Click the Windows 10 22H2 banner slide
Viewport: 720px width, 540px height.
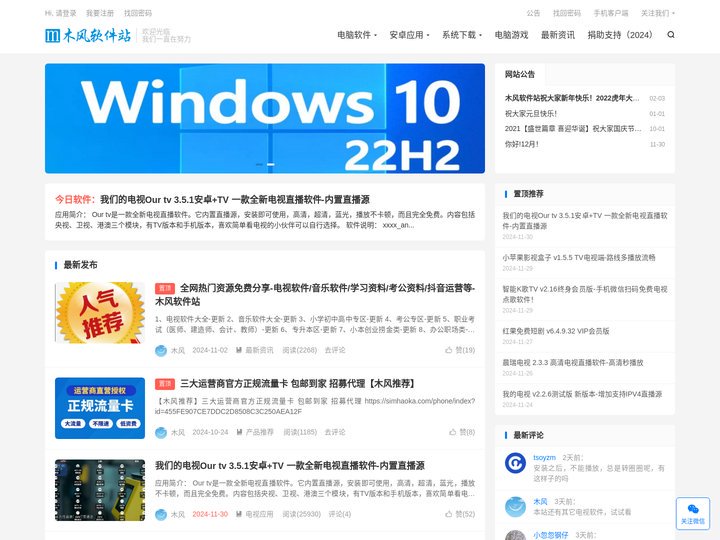pyautogui.click(x=265, y=118)
